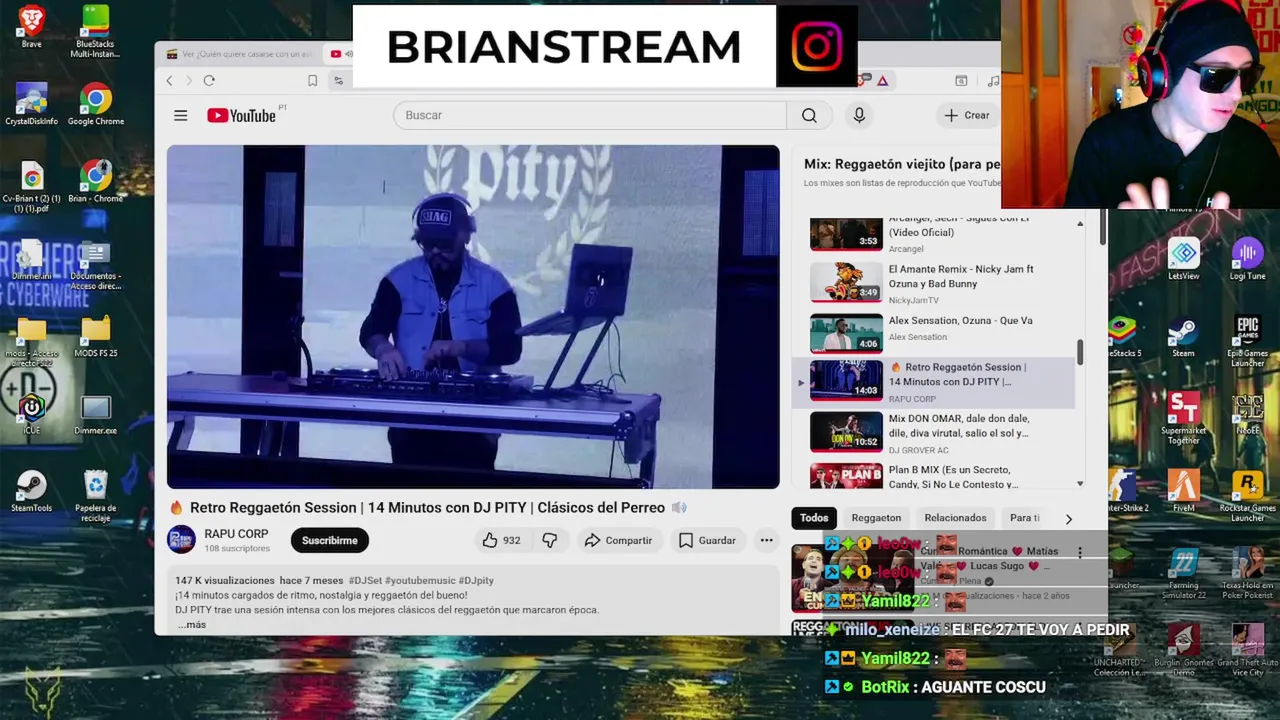Viewport: 1280px width, 720px height.
Task: Open the iCUE desktop icon
Action: [31, 412]
